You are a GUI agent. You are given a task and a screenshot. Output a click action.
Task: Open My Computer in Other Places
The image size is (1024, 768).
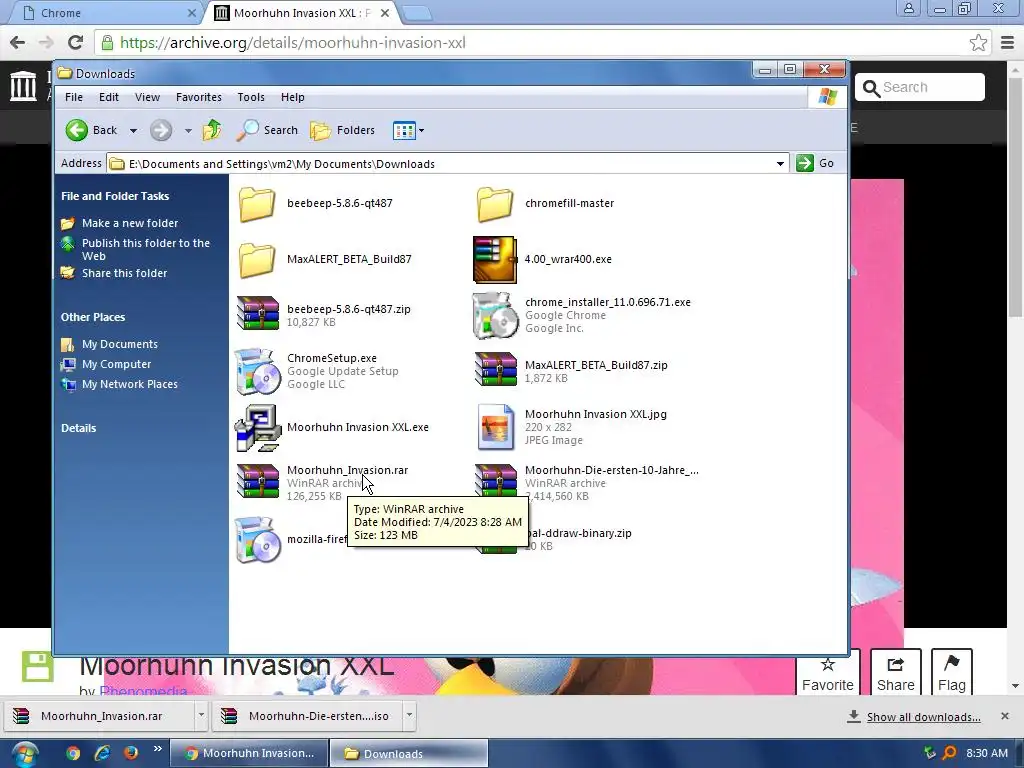[116, 364]
